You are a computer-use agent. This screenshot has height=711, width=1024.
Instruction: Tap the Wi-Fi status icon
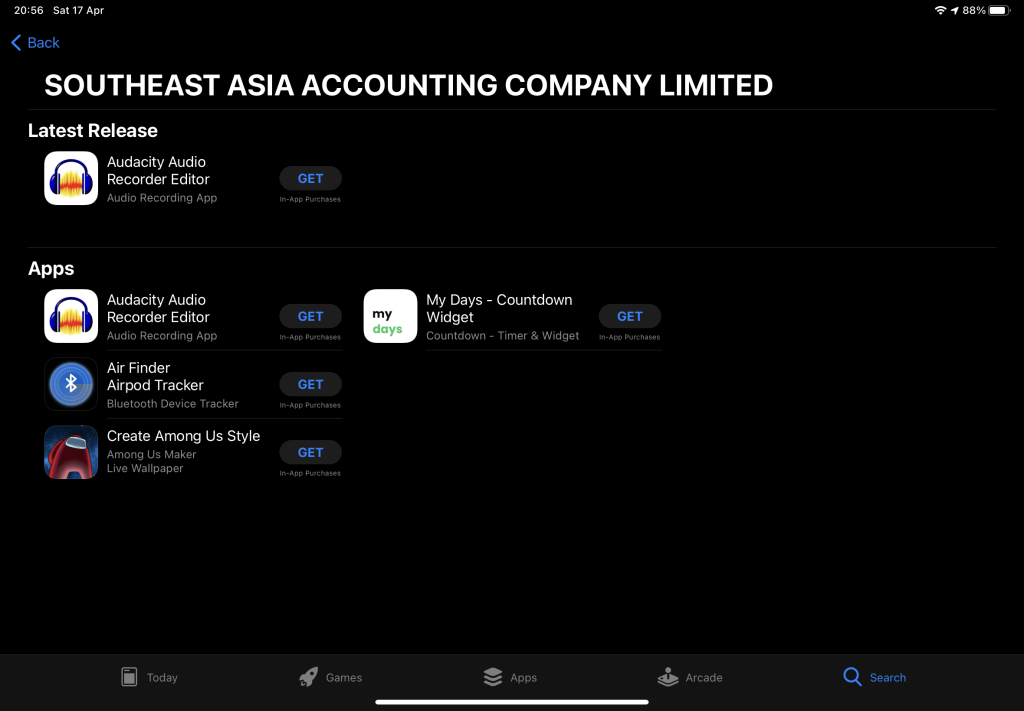[941, 9]
